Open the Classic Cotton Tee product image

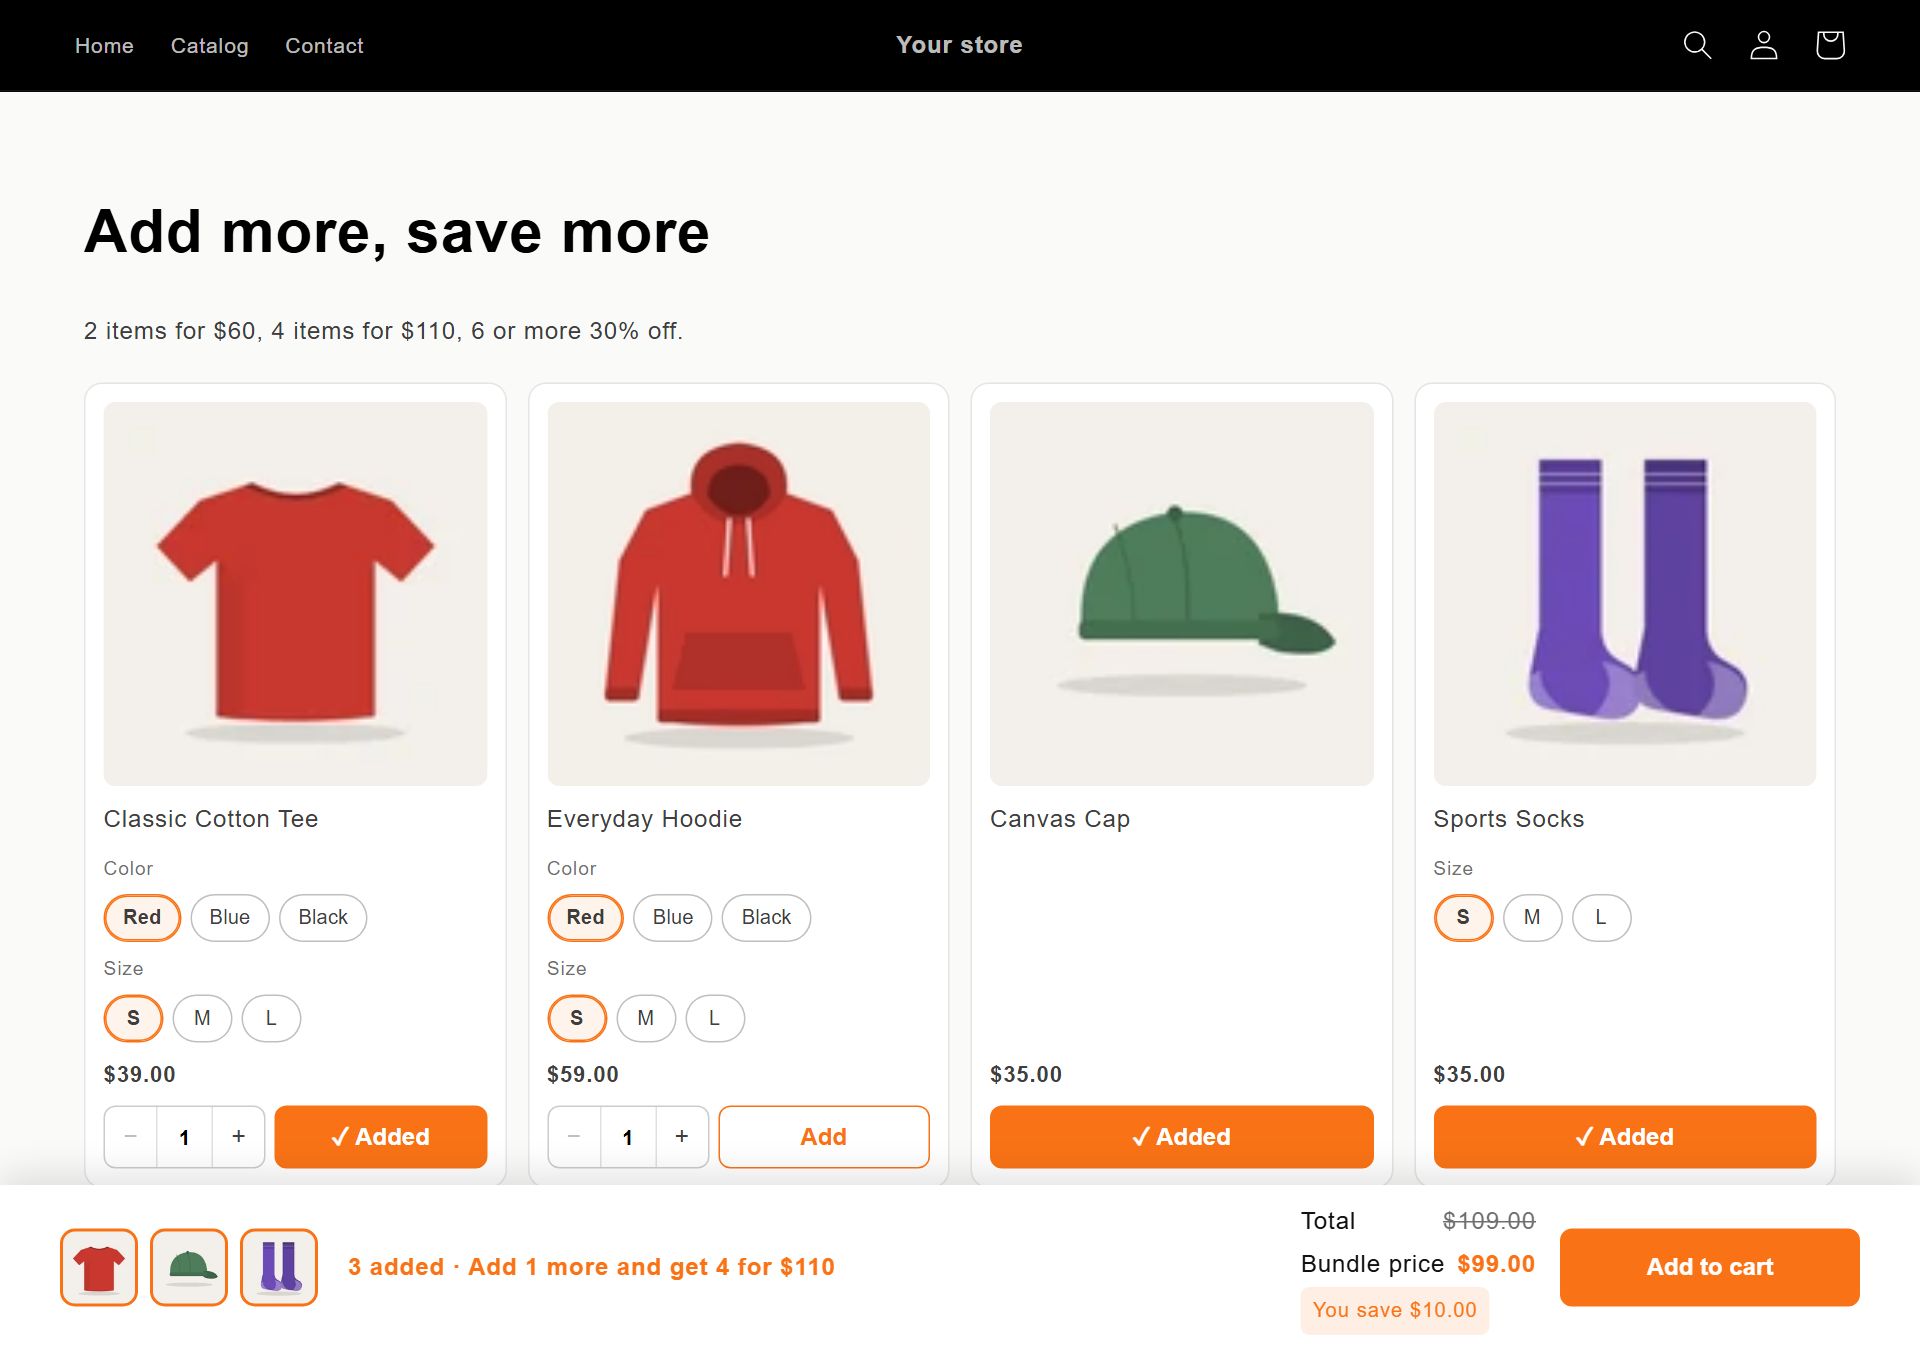pyautogui.click(x=295, y=594)
